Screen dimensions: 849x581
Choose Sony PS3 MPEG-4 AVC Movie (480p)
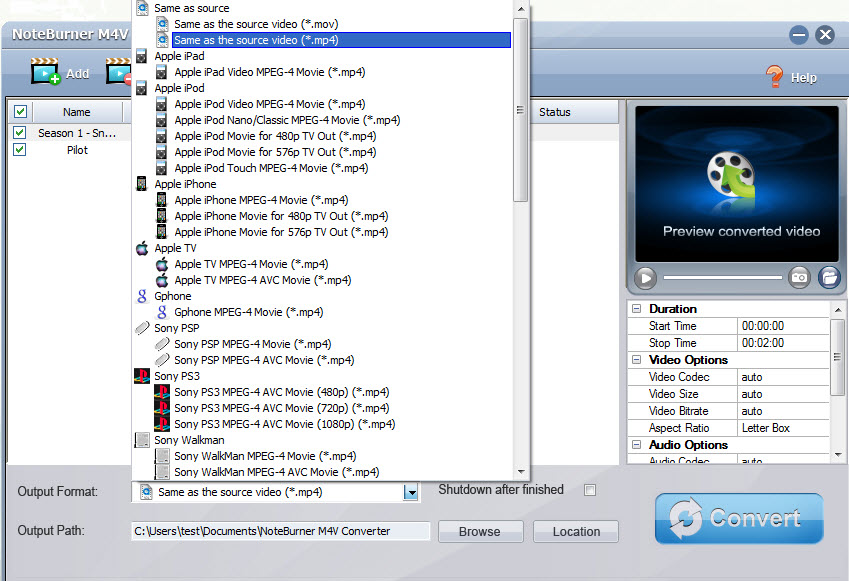282,392
